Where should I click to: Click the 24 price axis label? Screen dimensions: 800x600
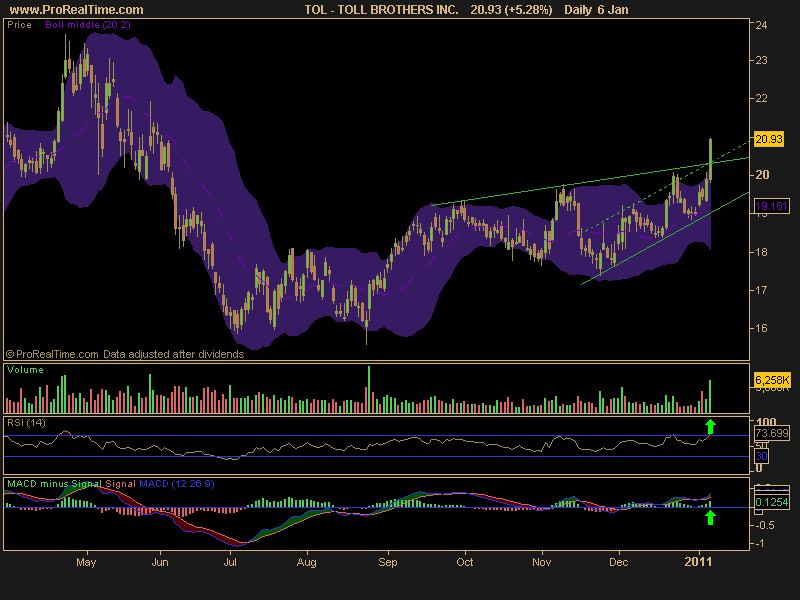tap(761, 25)
